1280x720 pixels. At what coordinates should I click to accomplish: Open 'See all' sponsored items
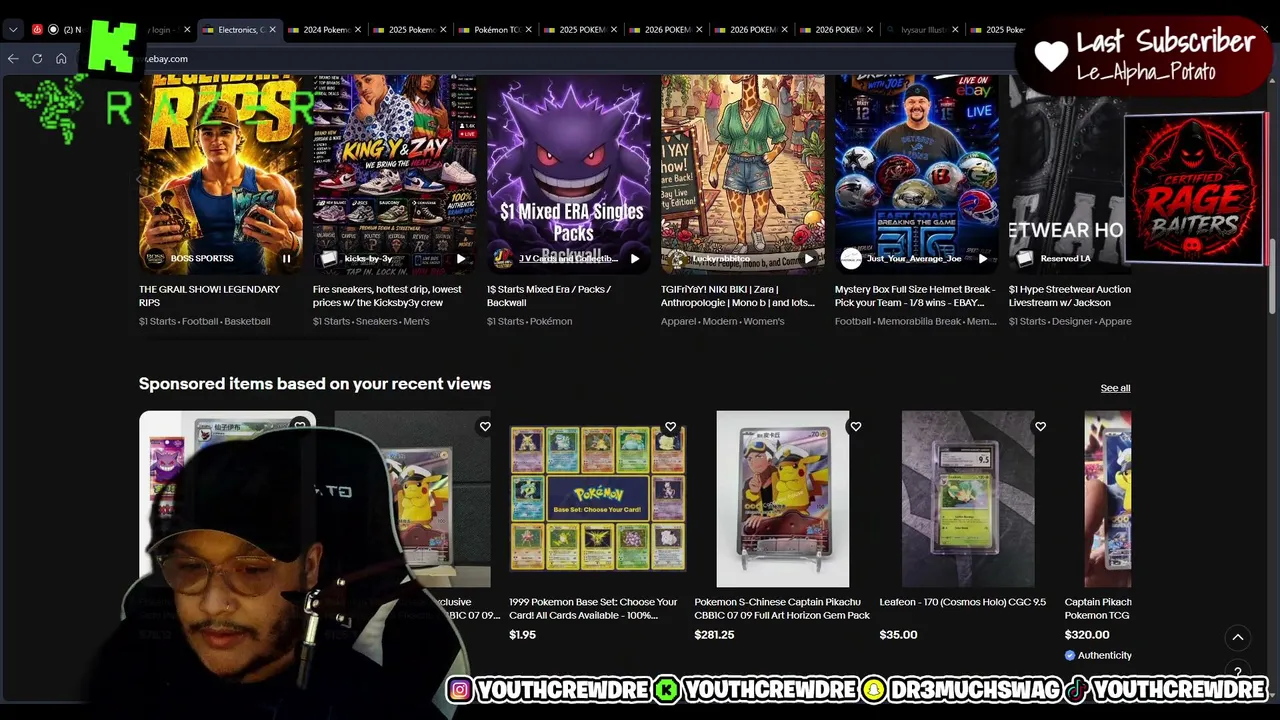[1115, 388]
